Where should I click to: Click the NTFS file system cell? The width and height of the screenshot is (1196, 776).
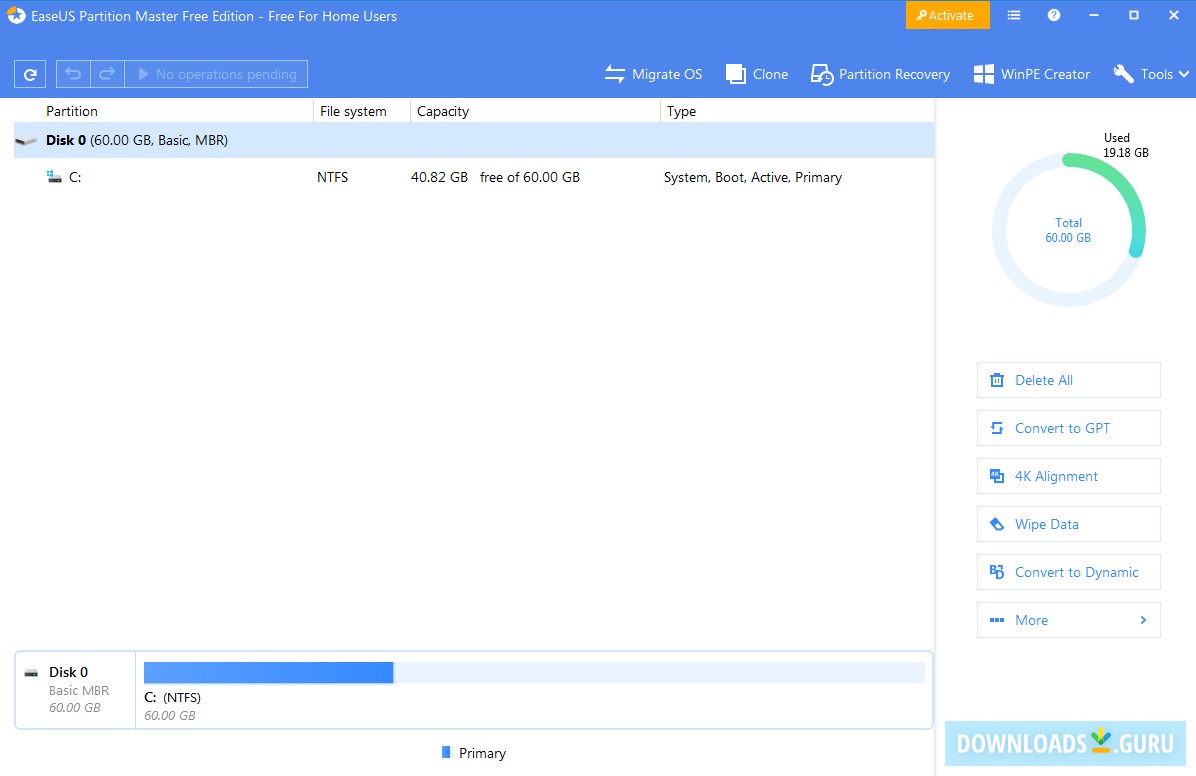pos(333,177)
